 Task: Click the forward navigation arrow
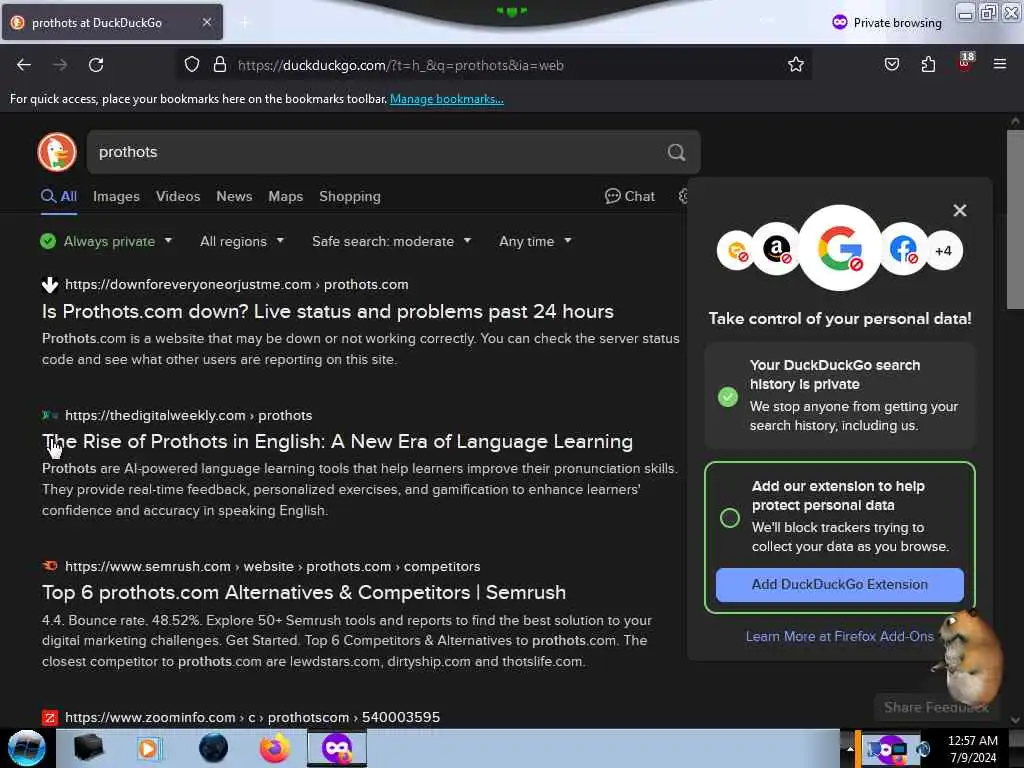tap(60, 65)
